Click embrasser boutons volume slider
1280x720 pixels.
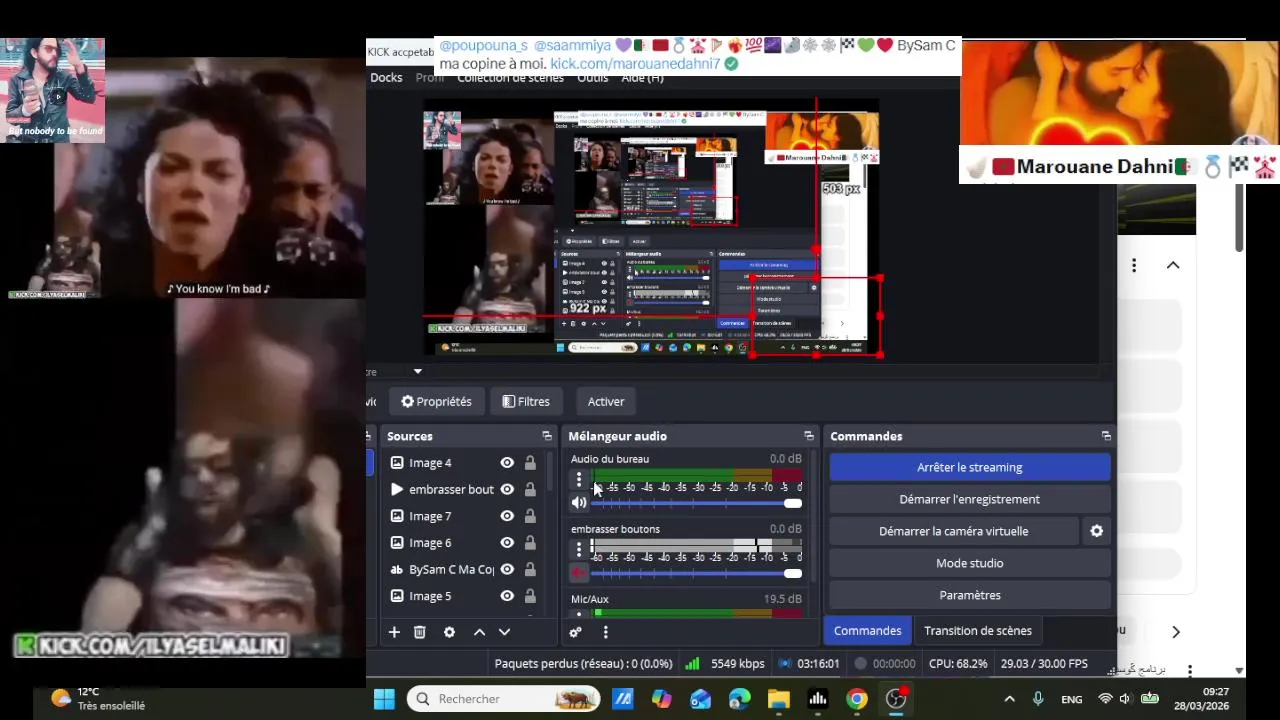697,573
